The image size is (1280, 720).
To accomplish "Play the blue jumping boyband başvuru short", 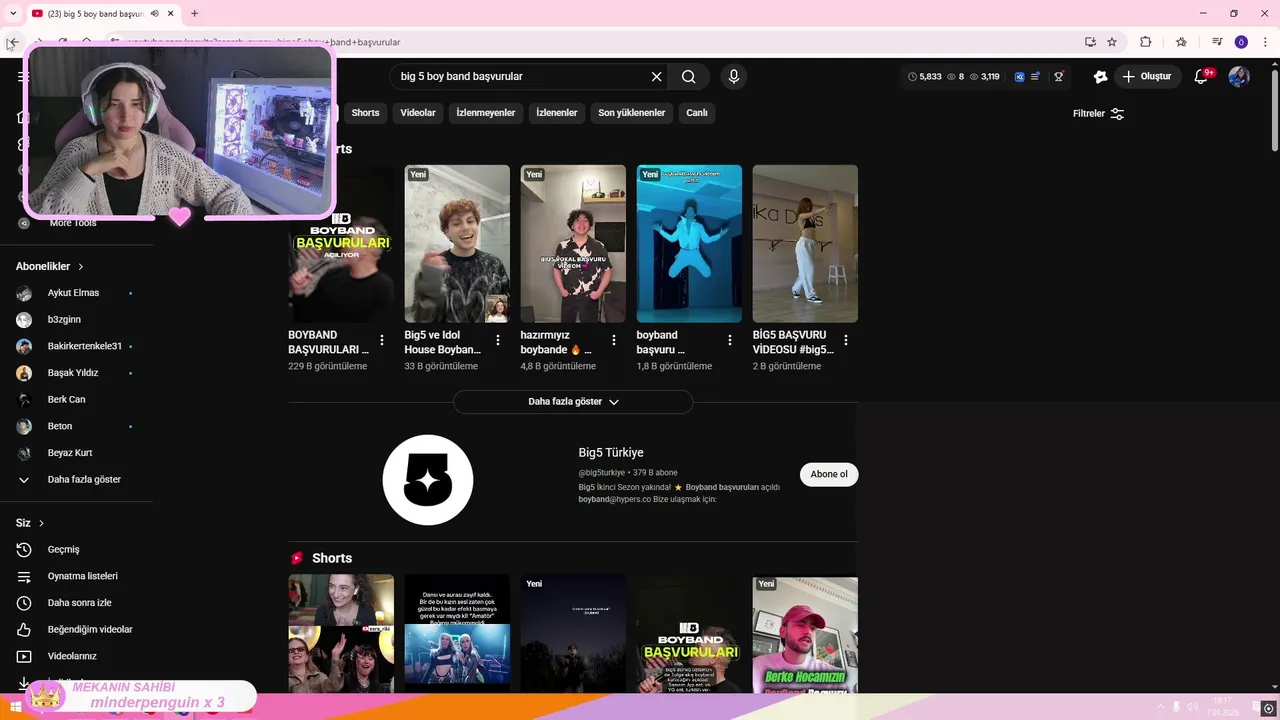I will (x=689, y=244).
